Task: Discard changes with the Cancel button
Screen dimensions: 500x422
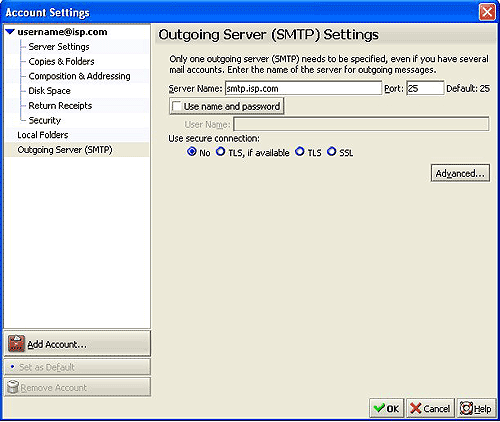Action: (430, 408)
